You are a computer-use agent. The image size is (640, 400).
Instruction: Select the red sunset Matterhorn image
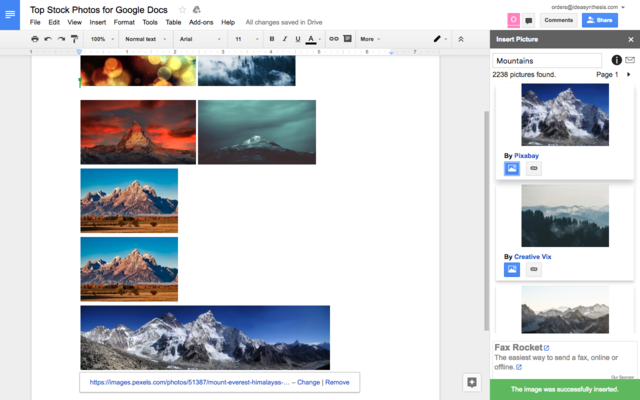pos(138,132)
